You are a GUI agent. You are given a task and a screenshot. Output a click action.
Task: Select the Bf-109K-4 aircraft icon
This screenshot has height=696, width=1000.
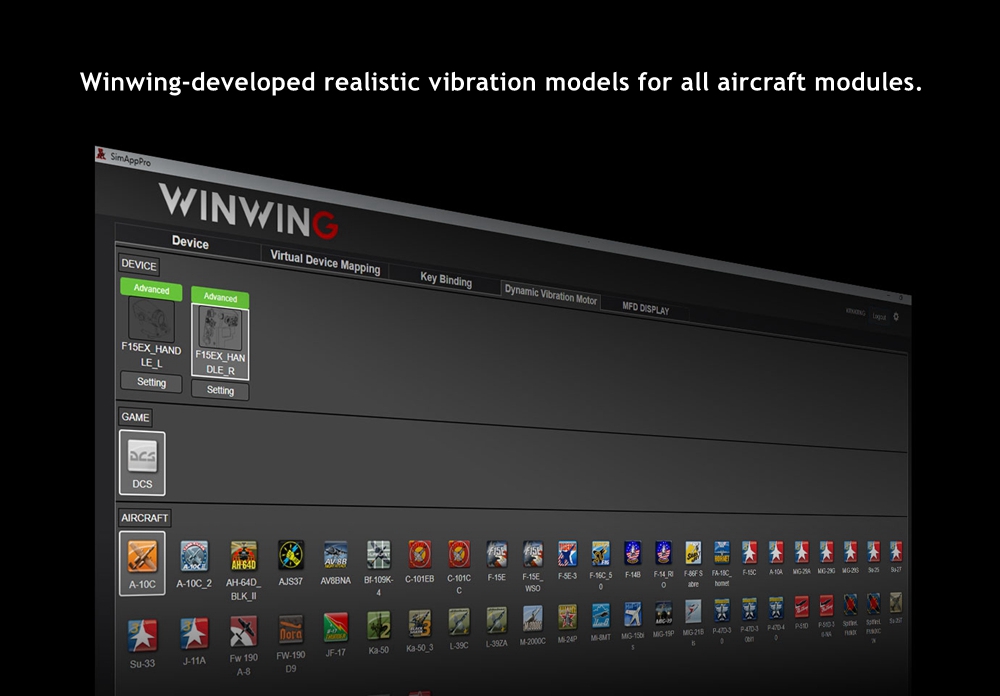click(x=378, y=555)
